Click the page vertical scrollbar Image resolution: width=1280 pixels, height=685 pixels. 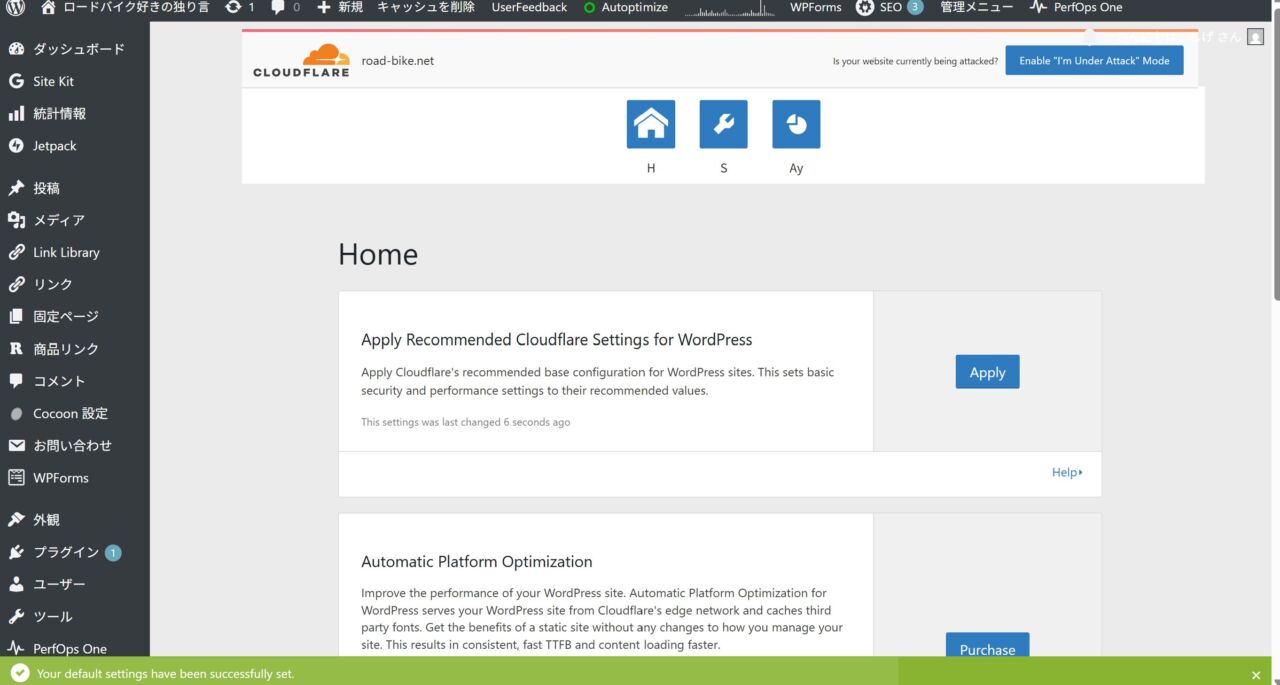(x=1275, y=150)
